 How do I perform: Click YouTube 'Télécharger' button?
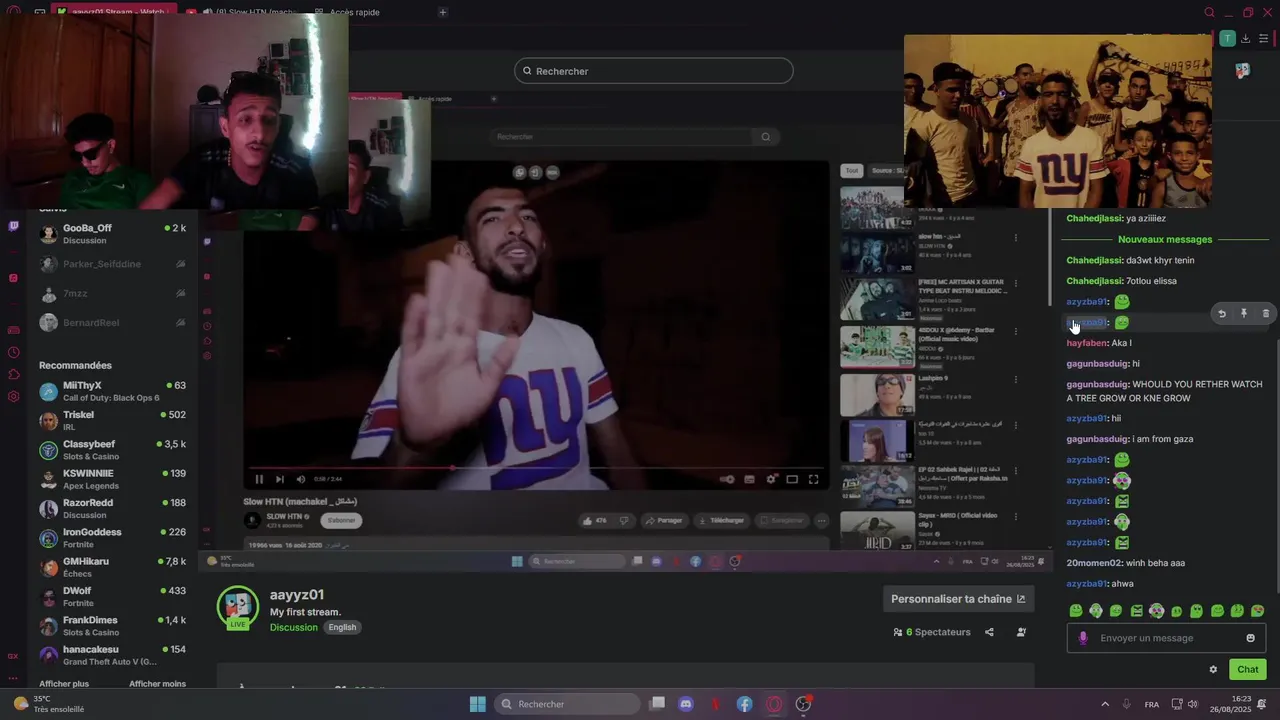[x=721, y=520]
